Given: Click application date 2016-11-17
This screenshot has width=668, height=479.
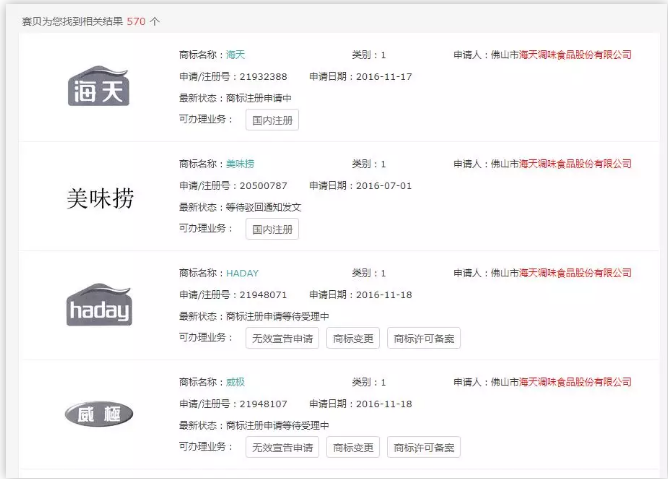Looking at the screenshot, I should tap(384, 77).
